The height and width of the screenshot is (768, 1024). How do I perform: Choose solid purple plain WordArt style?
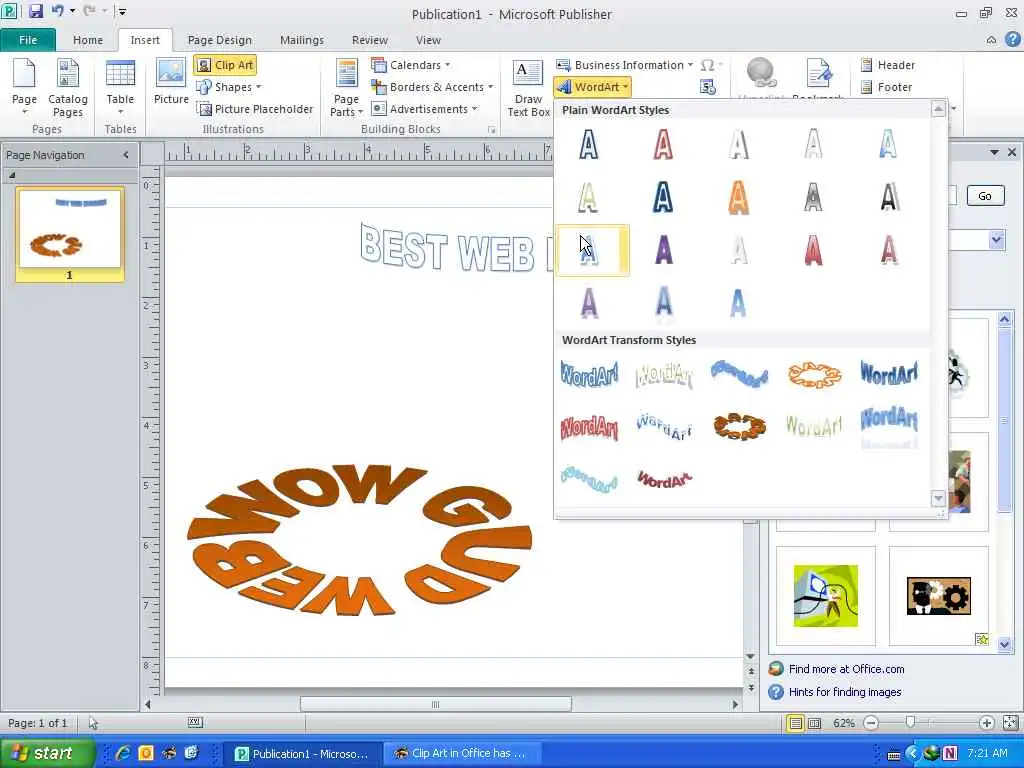663,250
